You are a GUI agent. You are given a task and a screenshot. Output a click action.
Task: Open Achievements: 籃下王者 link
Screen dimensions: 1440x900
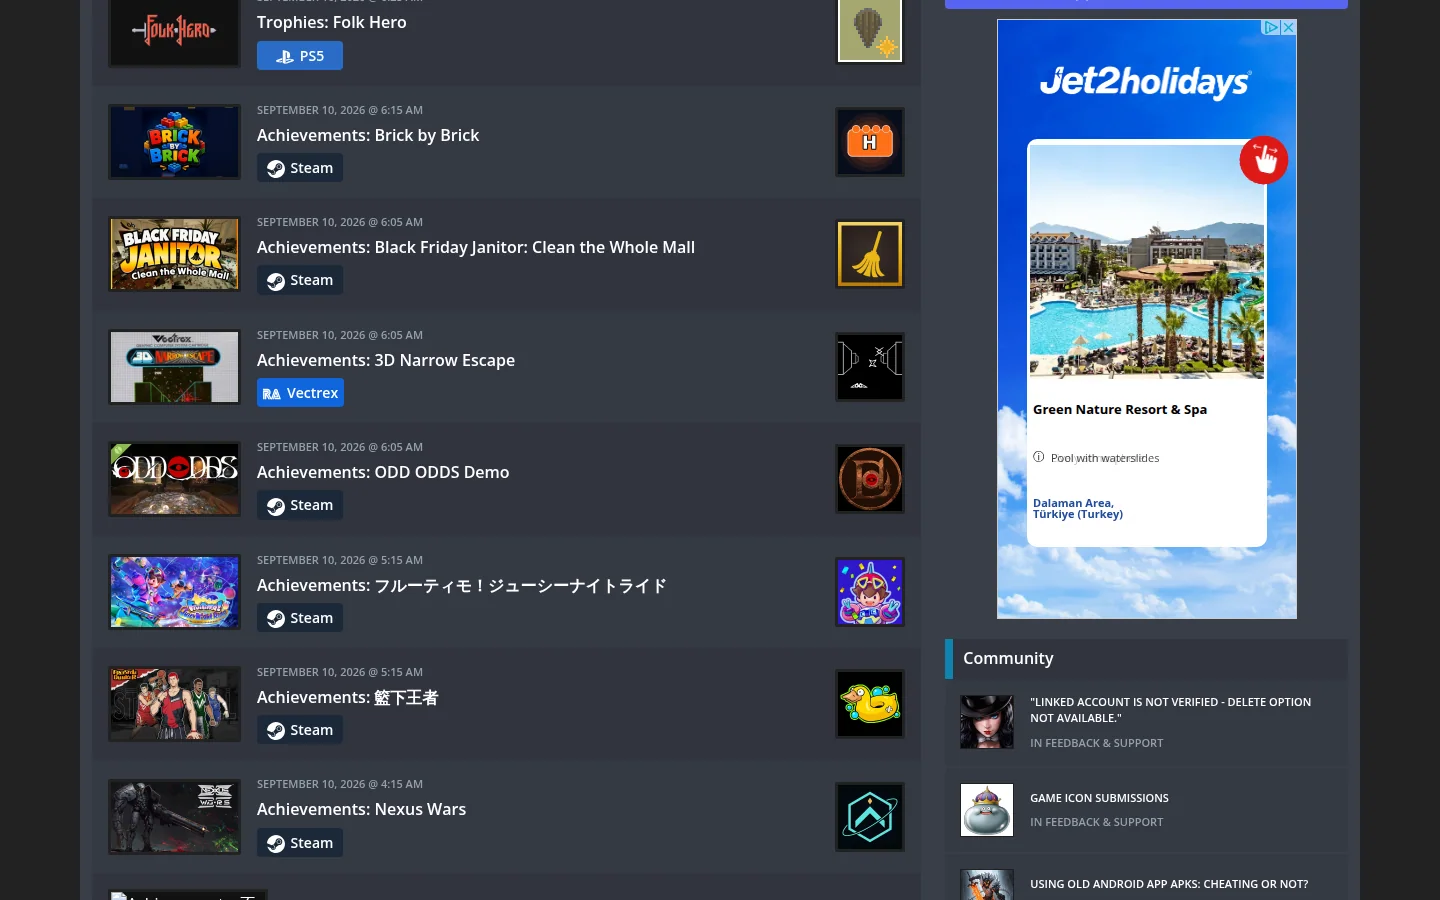348,697
